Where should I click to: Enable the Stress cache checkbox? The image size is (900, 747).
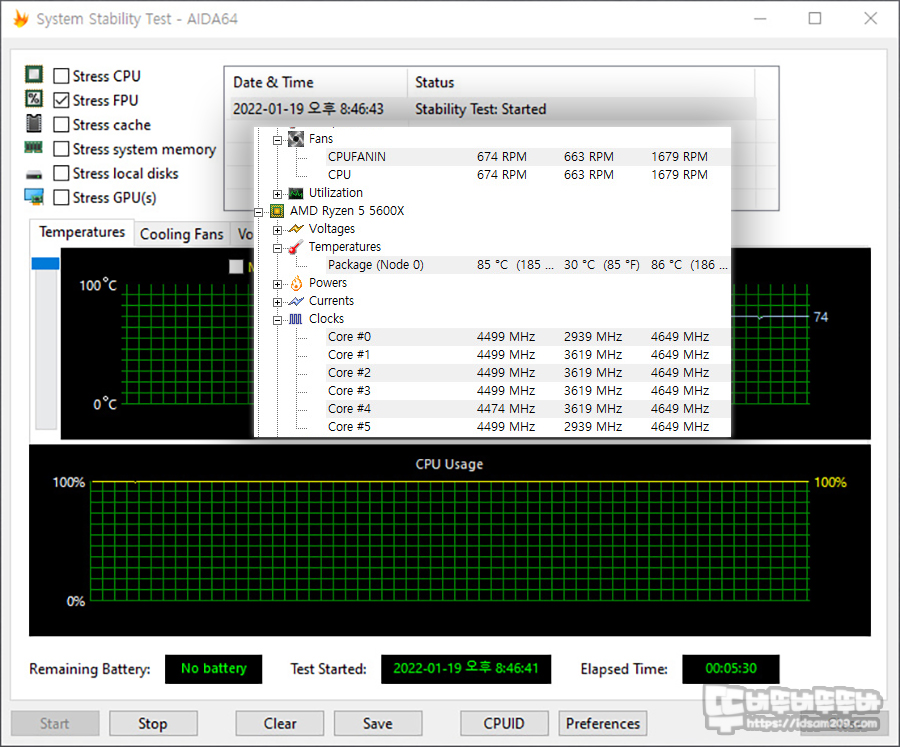click(x=61, y=125)
